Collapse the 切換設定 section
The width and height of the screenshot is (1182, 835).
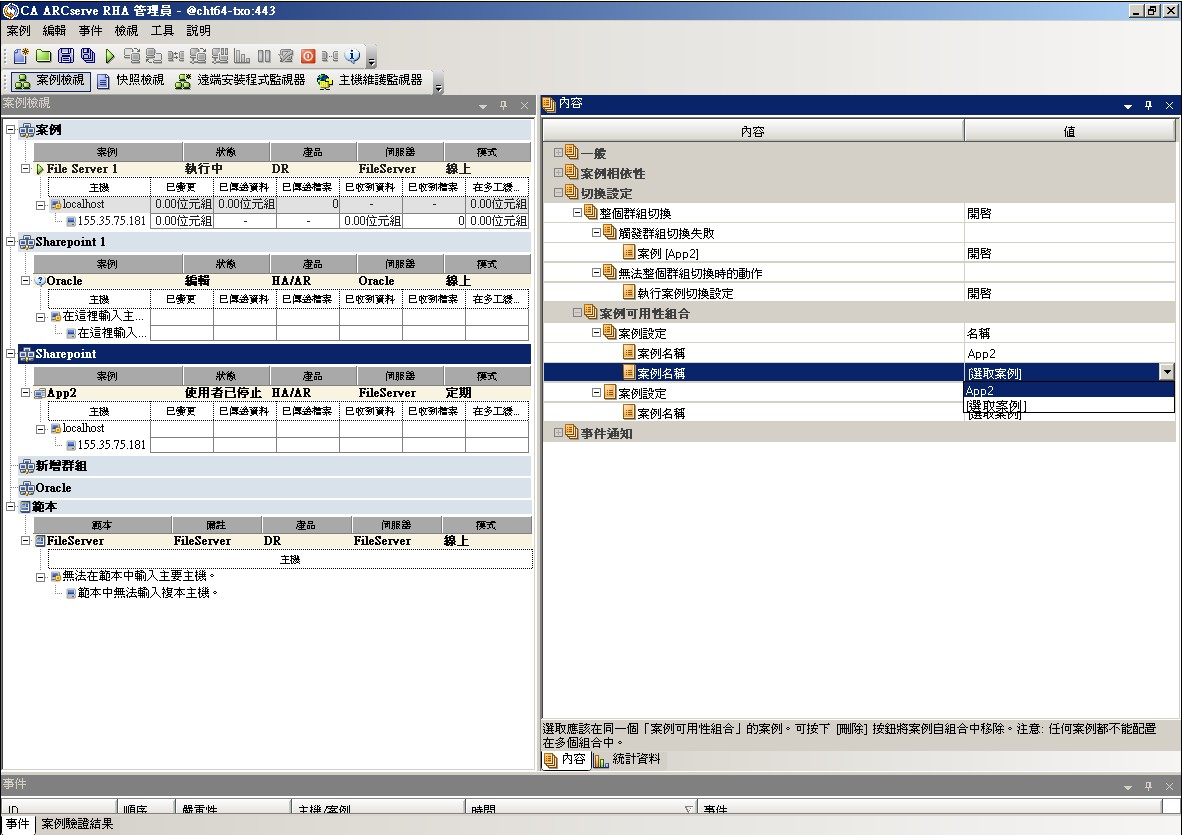click(x=559, y=193)
